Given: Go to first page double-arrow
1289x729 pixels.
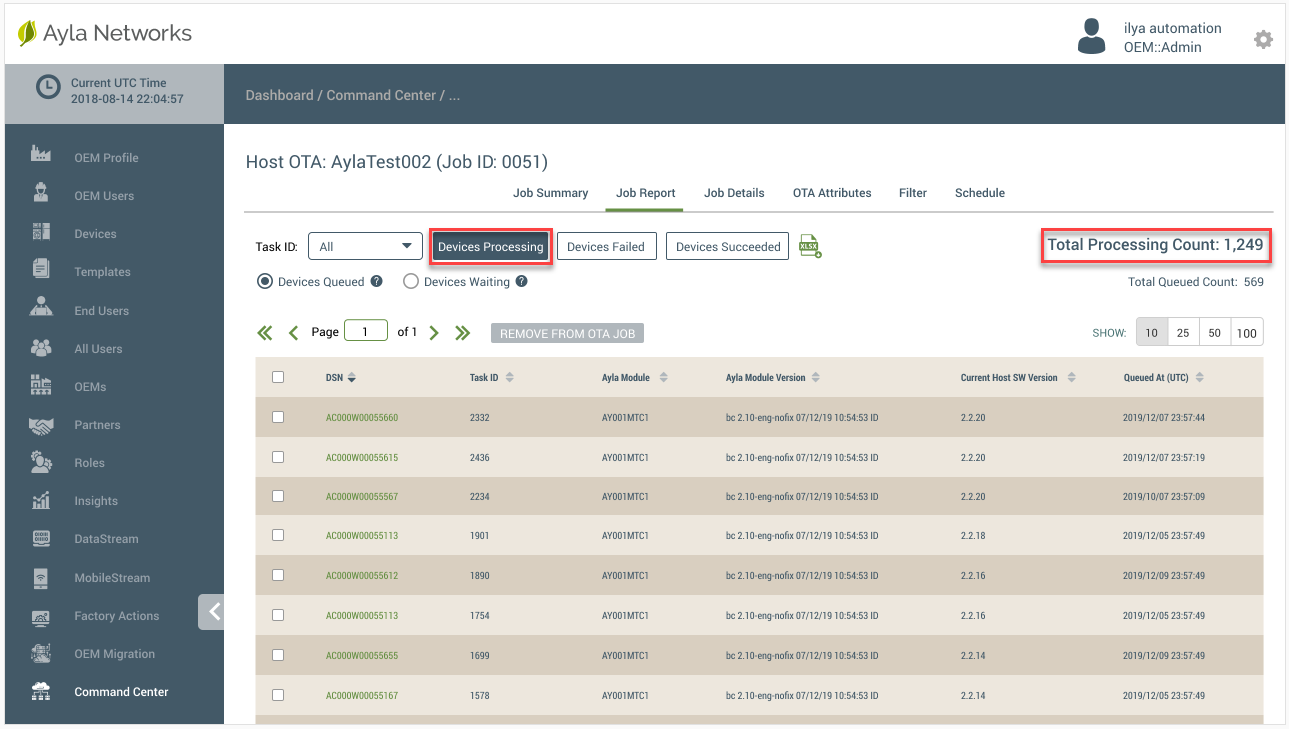Looking at the screenshot, I should [265, 333].
